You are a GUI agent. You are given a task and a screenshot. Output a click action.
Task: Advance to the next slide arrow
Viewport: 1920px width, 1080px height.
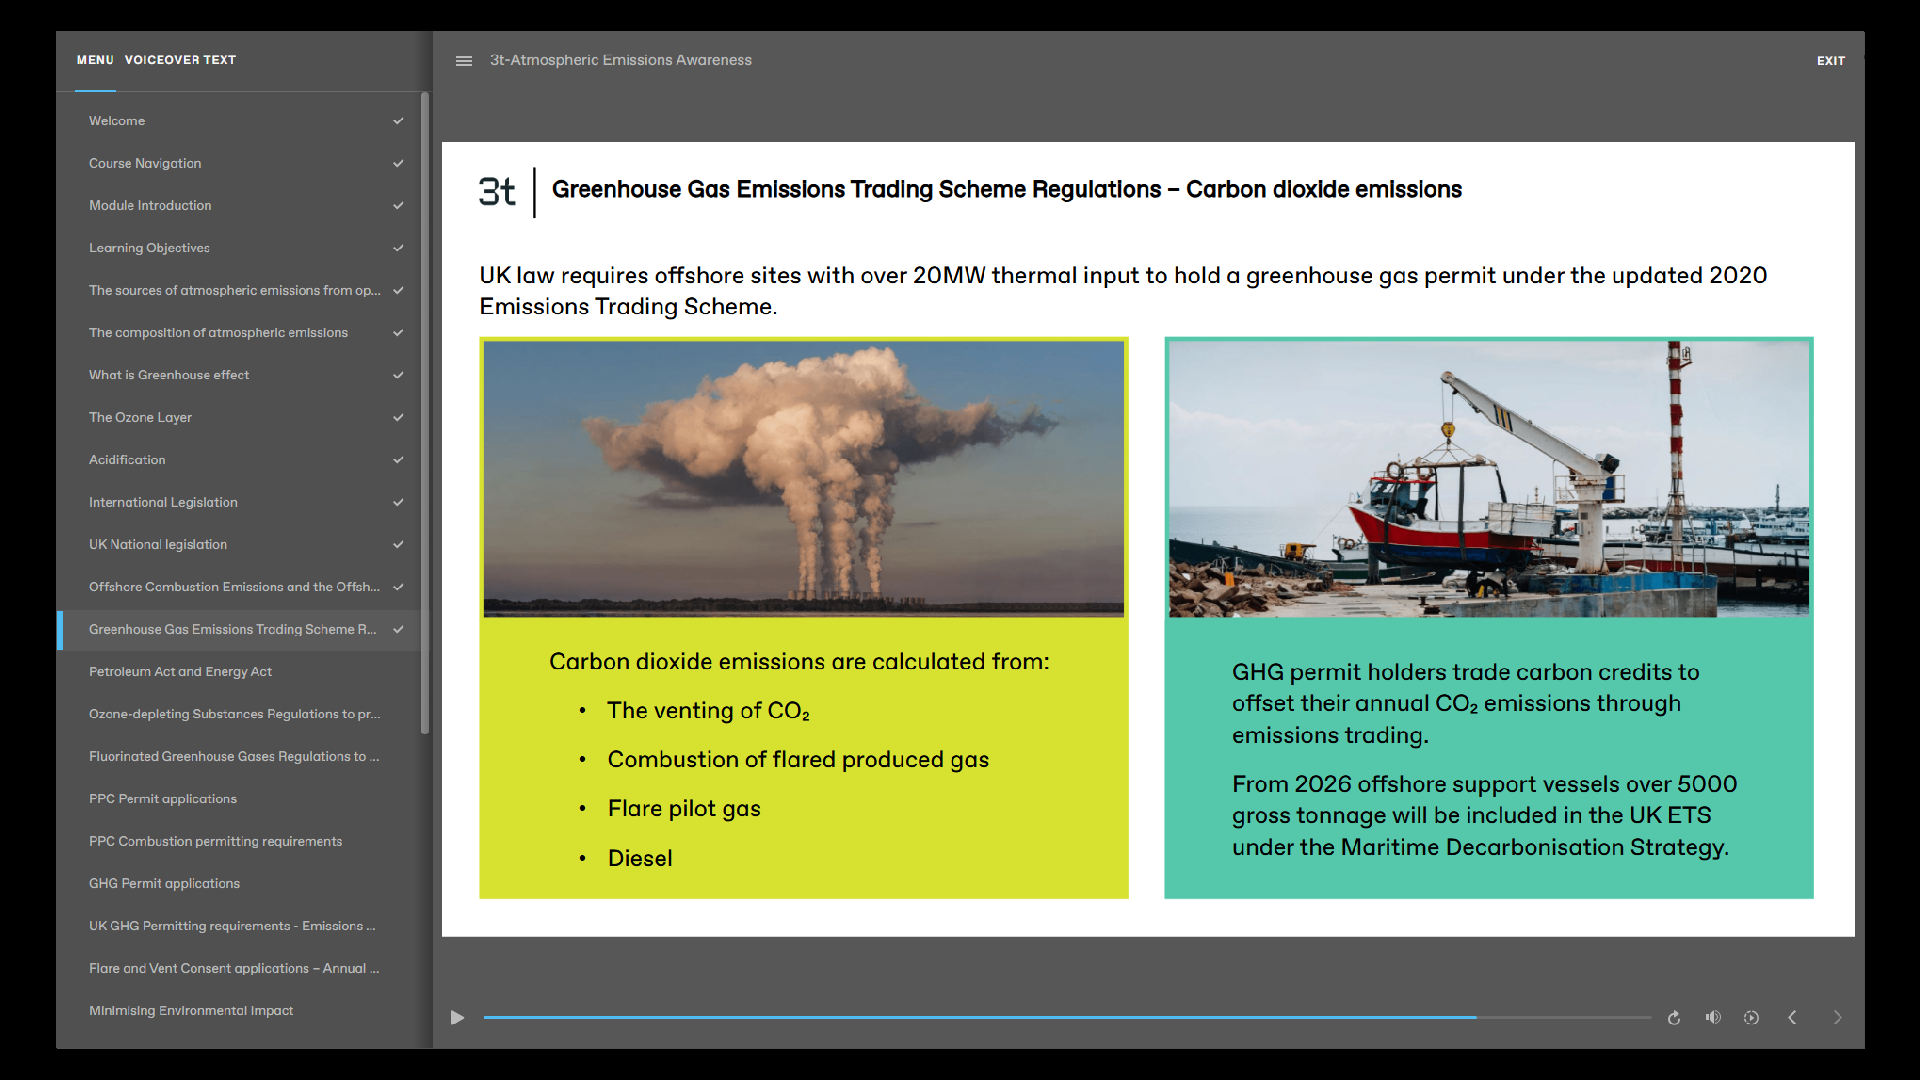(x=1837, y=1017)
